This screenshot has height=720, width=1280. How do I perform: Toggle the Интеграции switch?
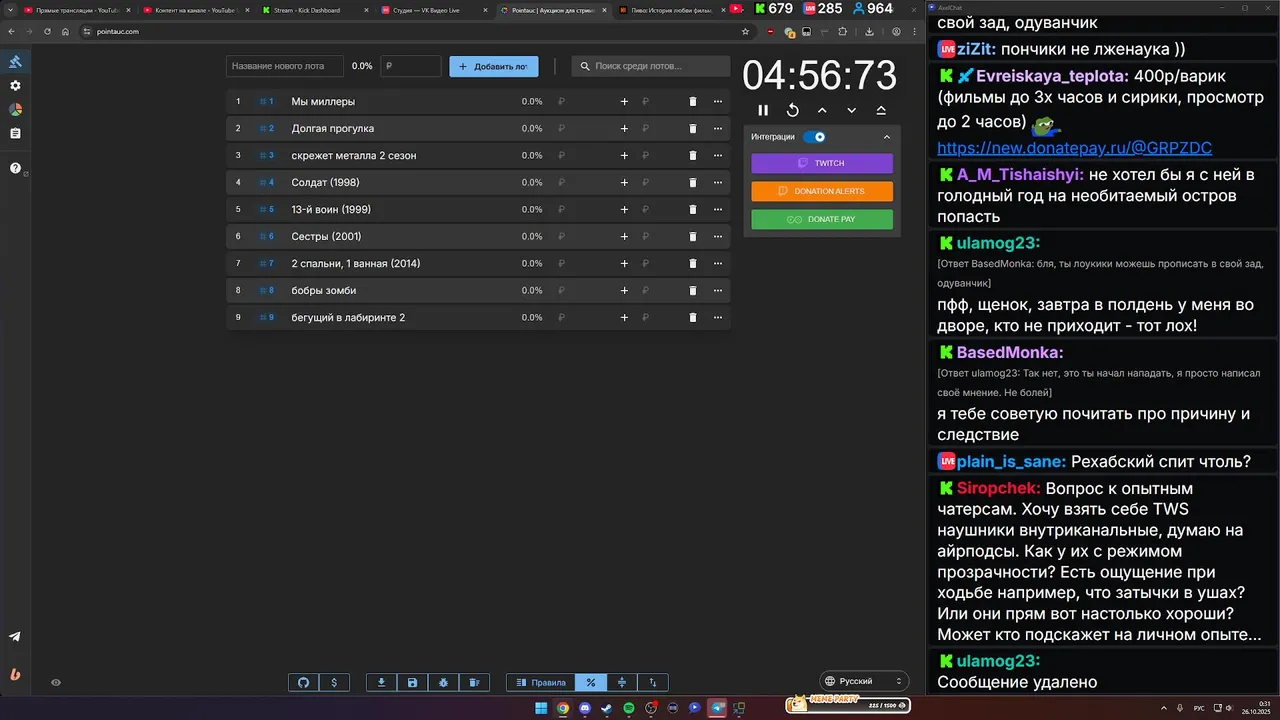(815, 137)
